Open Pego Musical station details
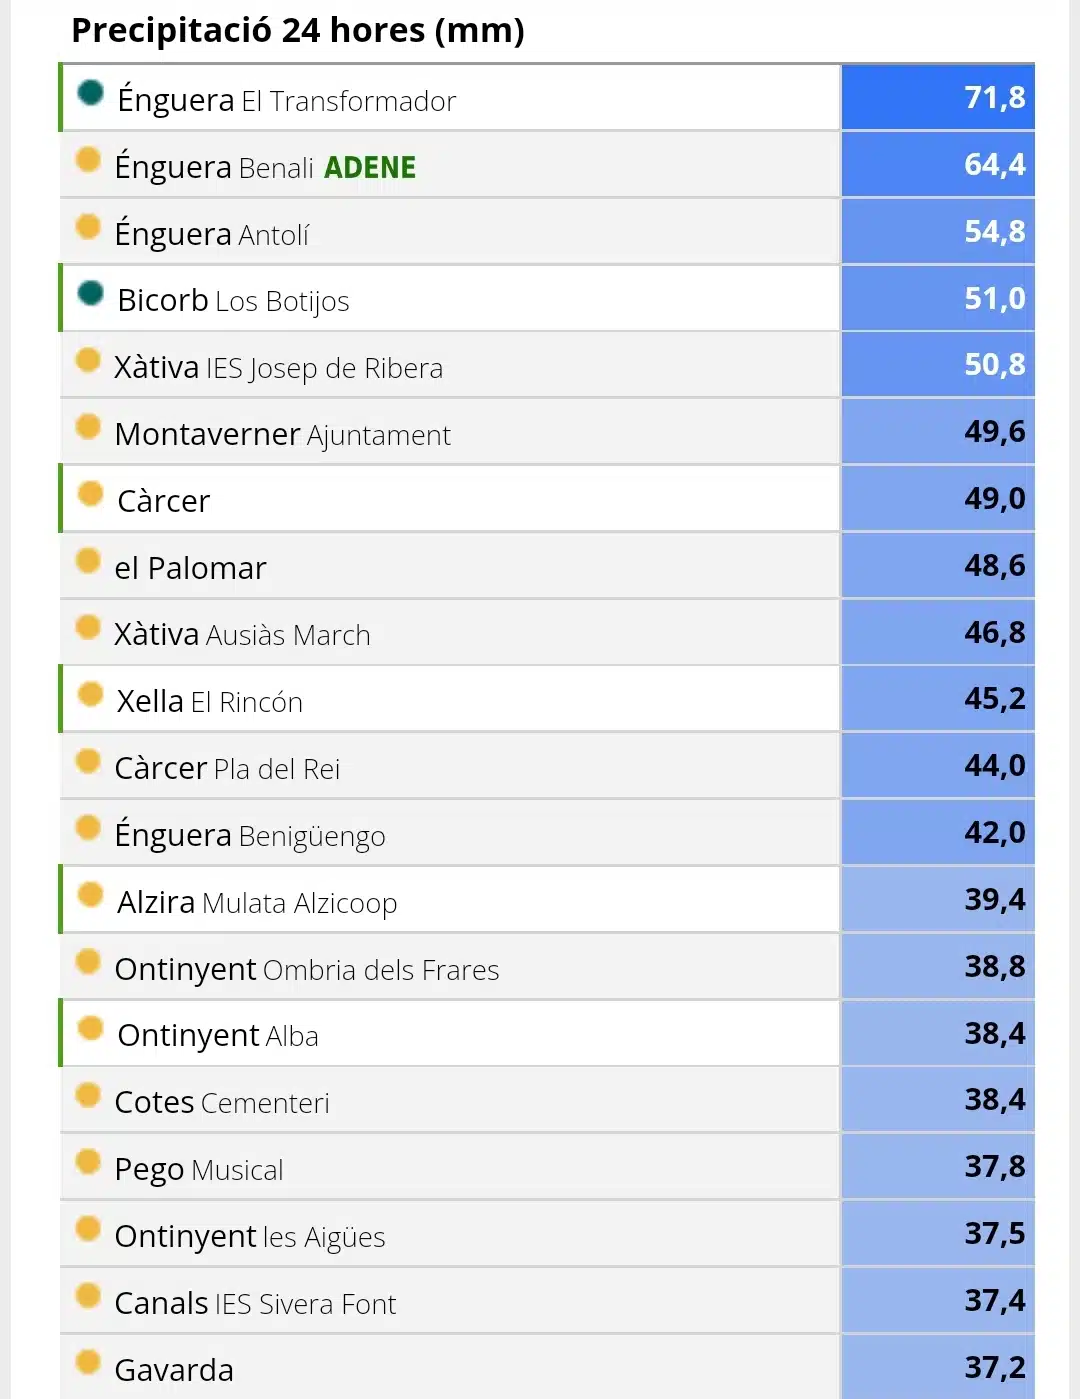Image resolution: width=1080 pixels, height=1399 pixels. pyautogui.click(x=199, y=1169)
